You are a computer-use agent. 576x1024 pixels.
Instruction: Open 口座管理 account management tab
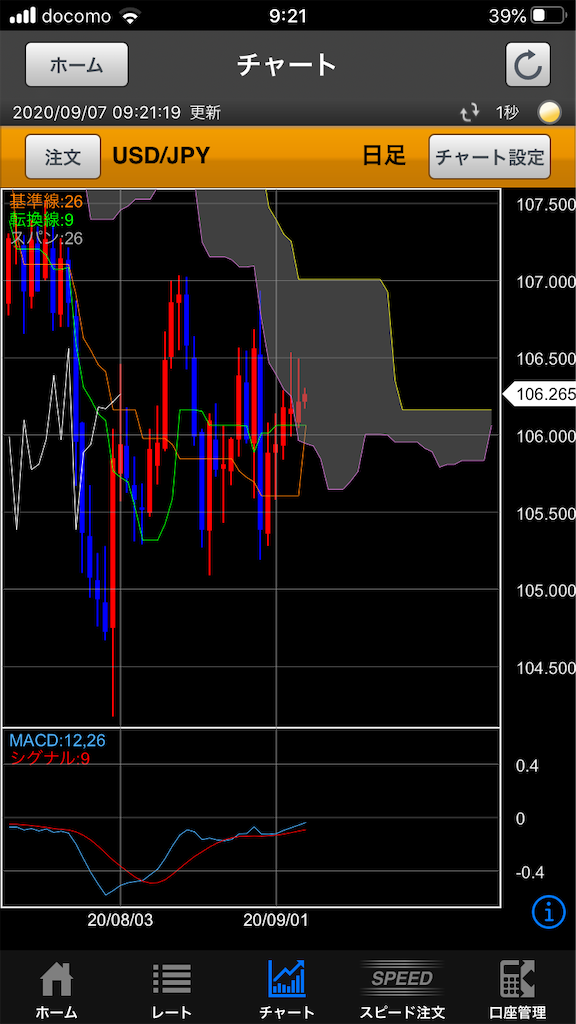[518, 990]
